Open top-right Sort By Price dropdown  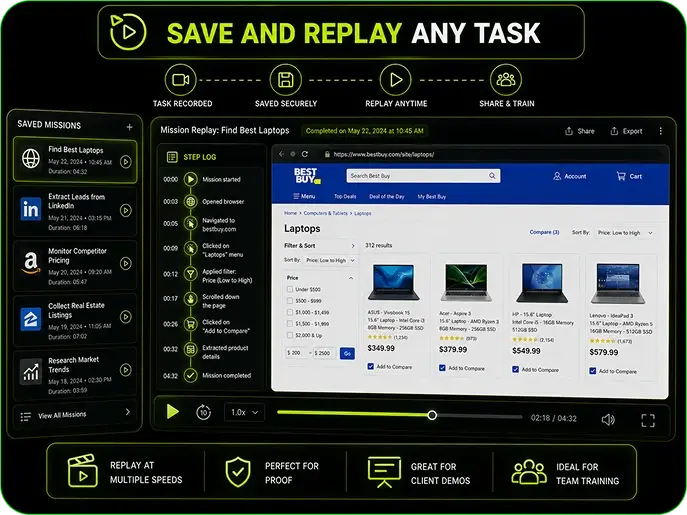pyautogui.click(x=626, y=233)
